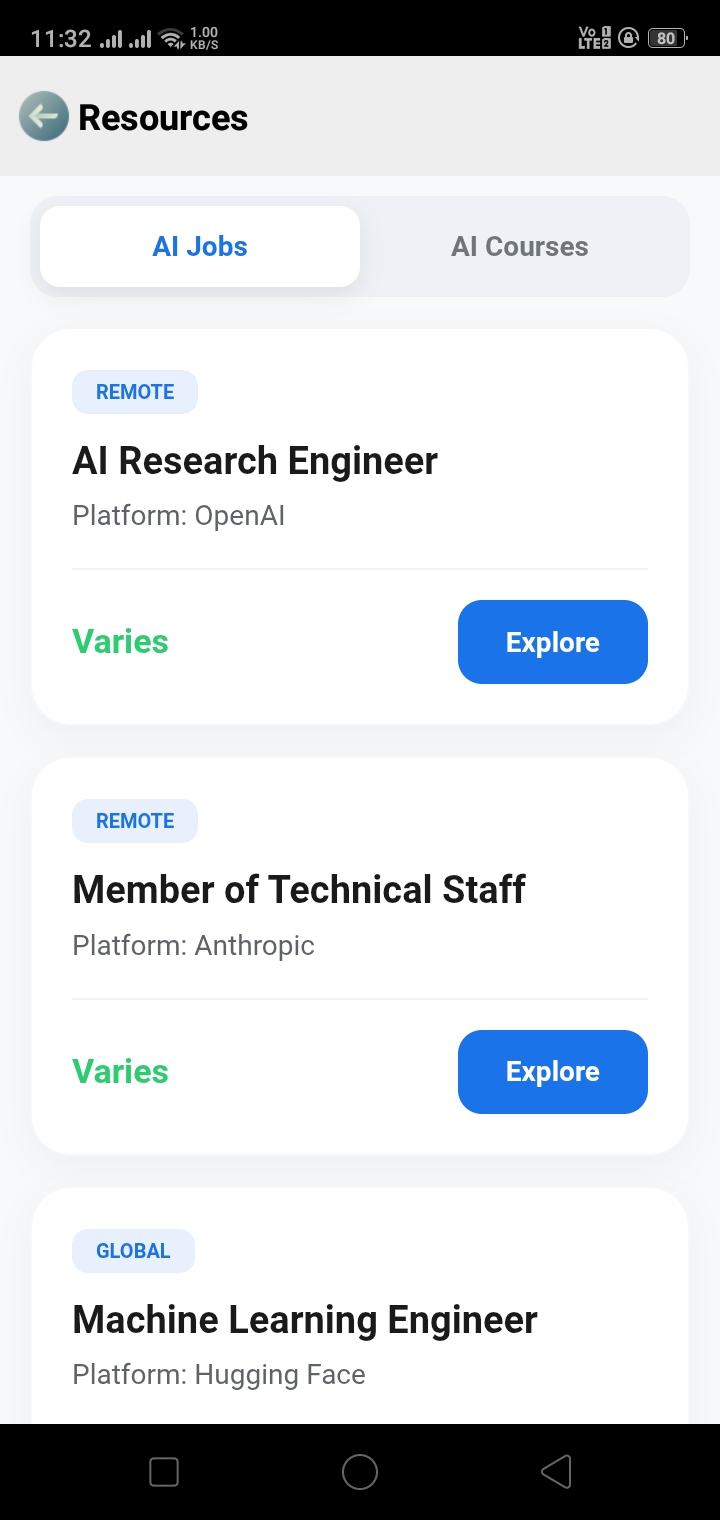Tap the battery level indicator
The image size is (720, 1520).
[x=666, y=38]
